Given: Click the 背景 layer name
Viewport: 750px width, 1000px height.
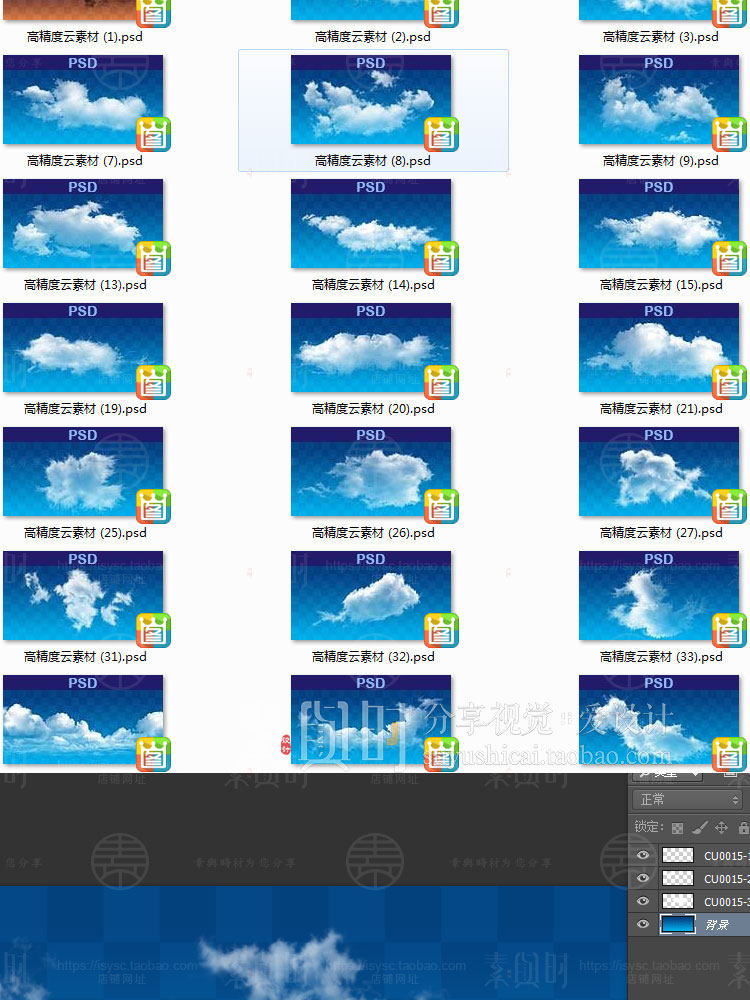Looking at the screenshot, I should 717,925.
